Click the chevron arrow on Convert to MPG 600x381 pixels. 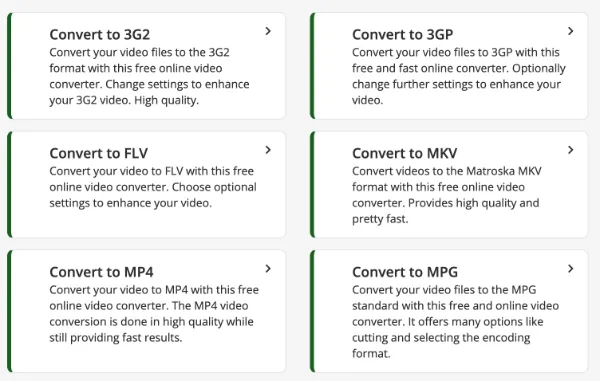click(571, 269)
